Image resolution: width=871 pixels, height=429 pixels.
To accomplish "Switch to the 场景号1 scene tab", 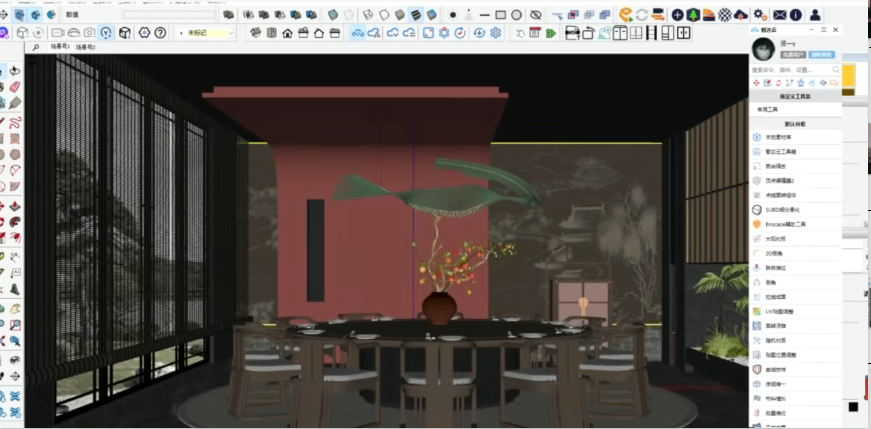I will (59, 47).
